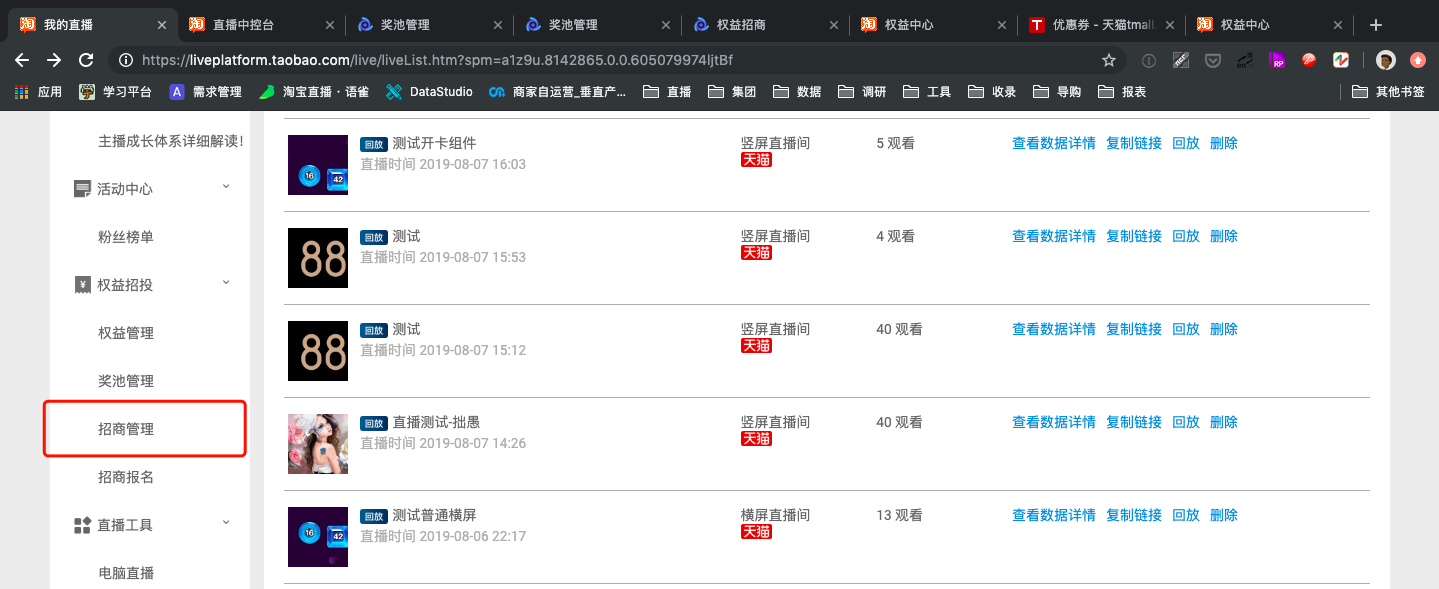Click the title 直播测试-拙愚
The width and height of the screenshot is (1439, 589).
[436, 422]
